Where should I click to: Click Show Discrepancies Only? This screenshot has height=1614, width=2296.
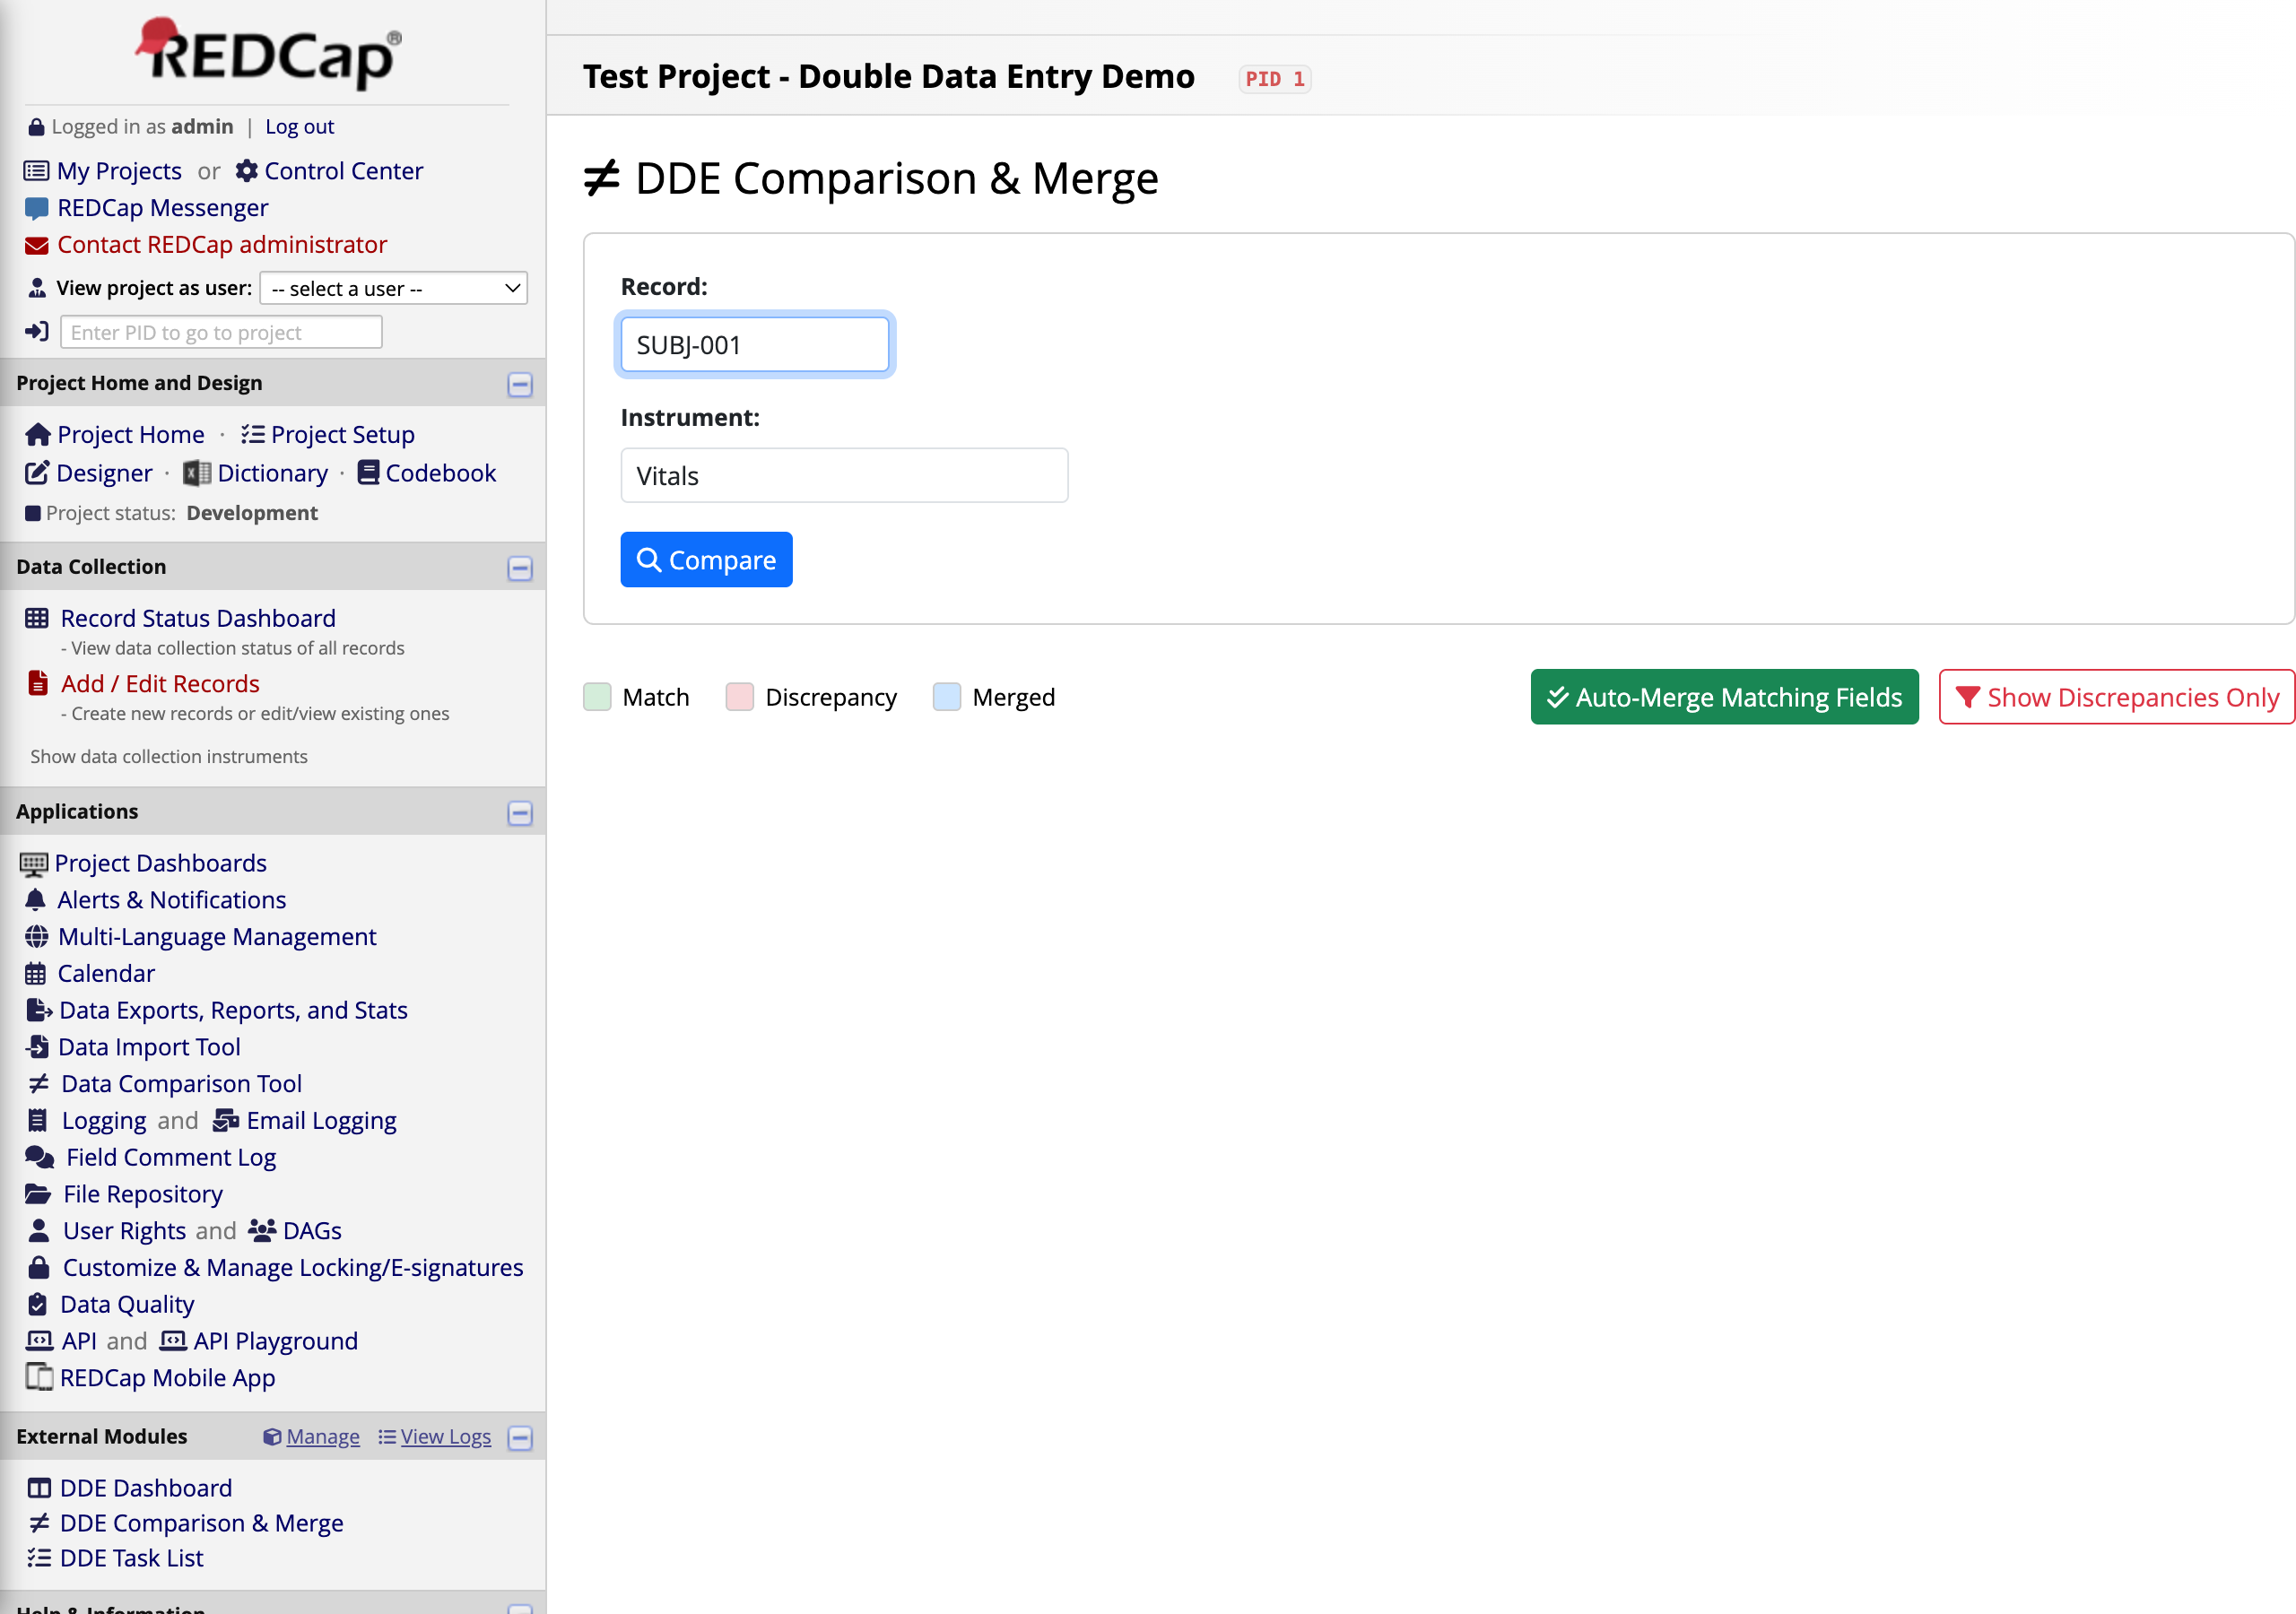pyautogui.click(x=2117, y=697)
